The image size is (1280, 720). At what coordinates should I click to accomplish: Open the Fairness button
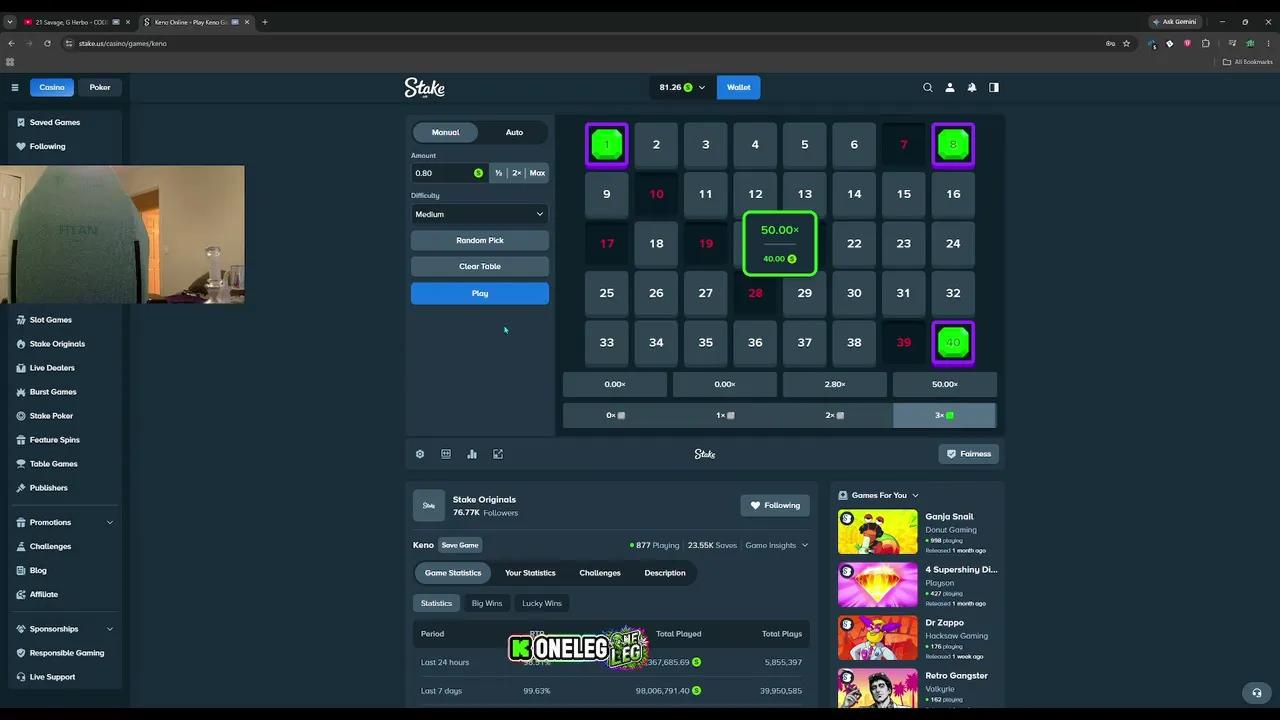(969, 454)
